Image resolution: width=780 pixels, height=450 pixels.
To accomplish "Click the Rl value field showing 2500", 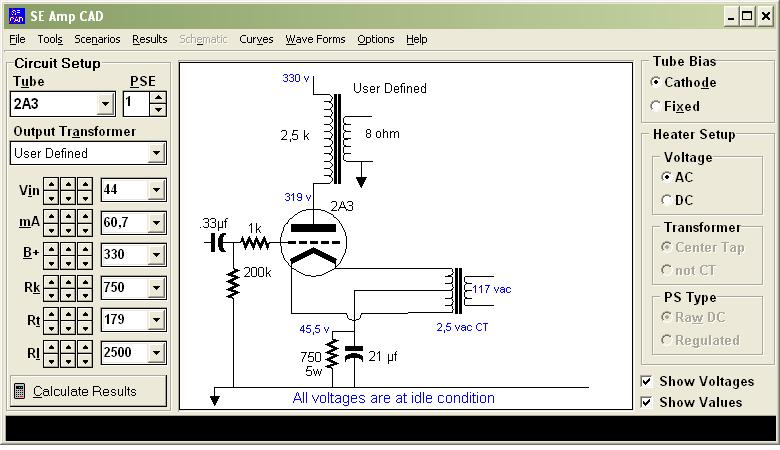I will pyautogui.click(x=123, y=353).
